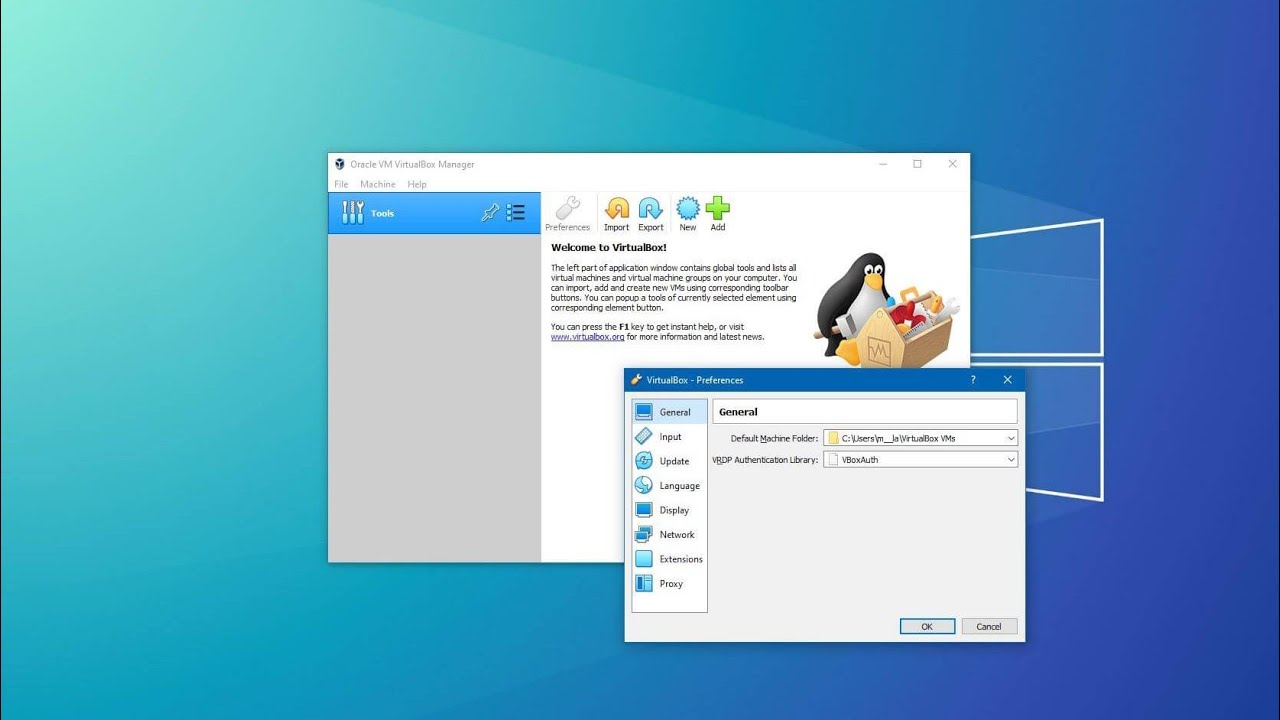The height and width of the screenshot is (720, 1280).
Task: Open the Tools list menu icon
Action: click(x=516, y=212)
